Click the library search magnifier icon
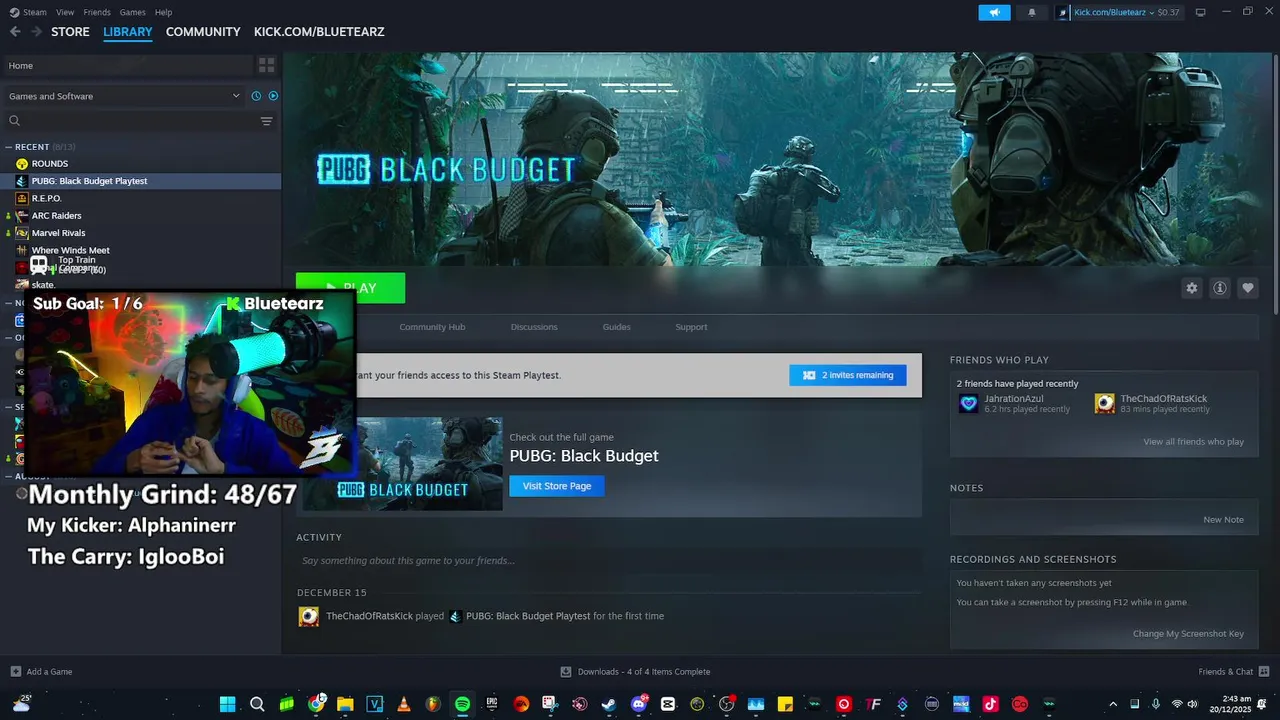1280x720 pixels. pos(14,121)
